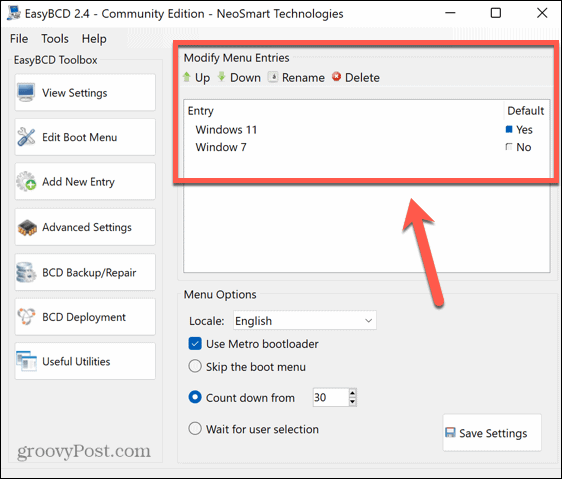Viewport: 562px width, 479px height.
Task: Open BCD Backup/Repair page
Action: click(85, 272)
